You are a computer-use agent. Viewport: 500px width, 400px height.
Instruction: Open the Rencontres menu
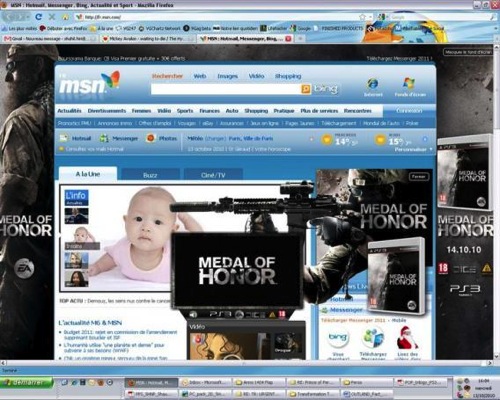pyautogui.click(x=358, y=111)
